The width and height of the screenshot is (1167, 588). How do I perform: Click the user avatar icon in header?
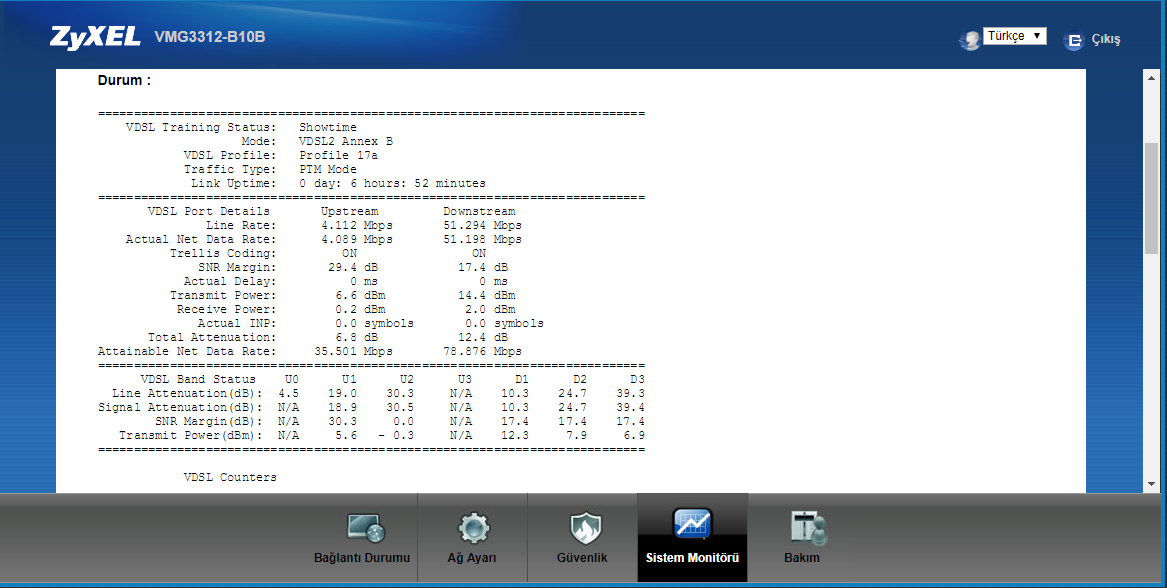[969, 41]
